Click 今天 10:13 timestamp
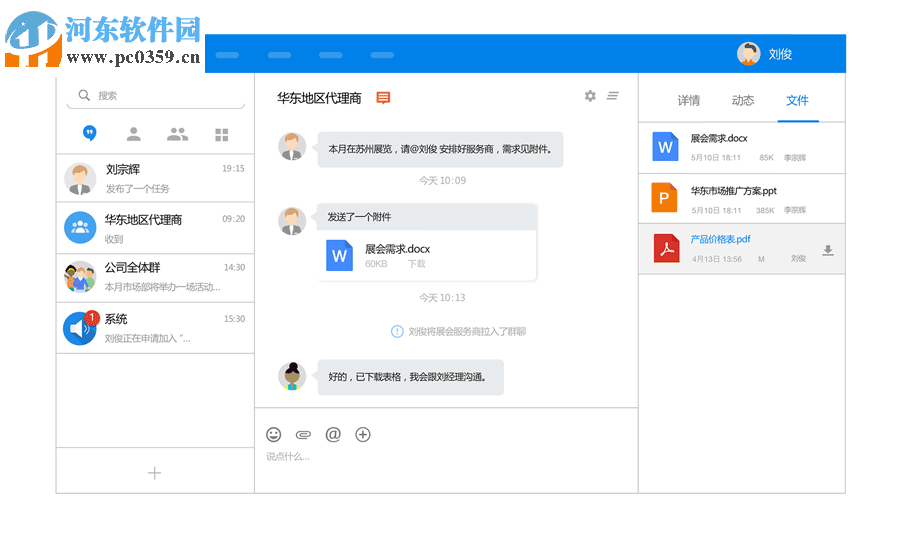900x545 pixels. point(443,298)
